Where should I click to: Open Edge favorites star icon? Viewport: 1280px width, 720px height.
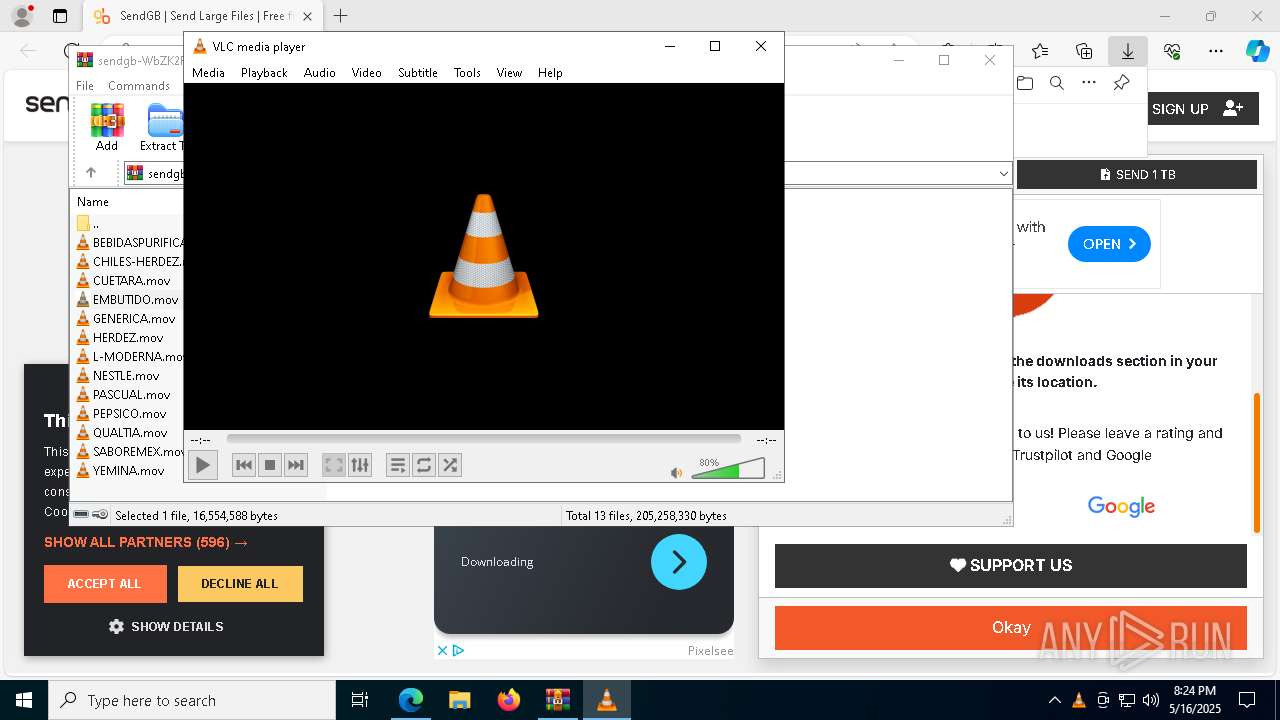pos(1040,51)
